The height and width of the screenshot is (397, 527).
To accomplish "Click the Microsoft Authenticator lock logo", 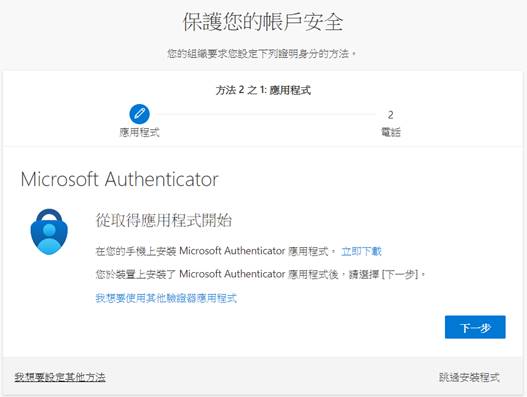I will pyautogui.click(x=49, y=232).
